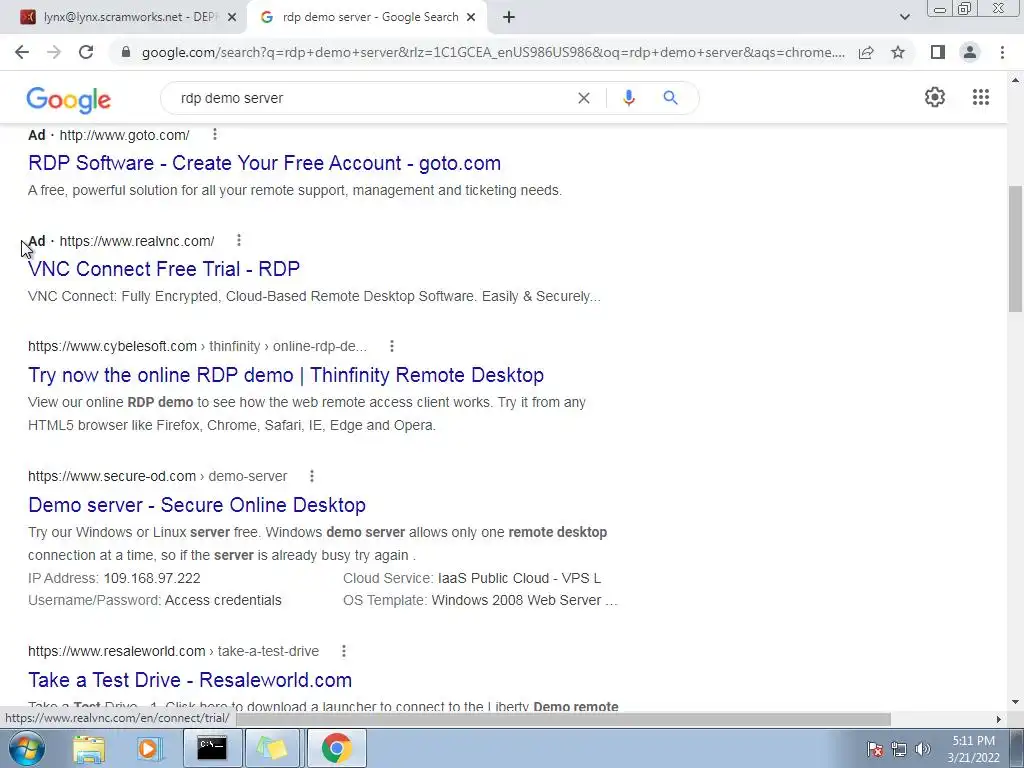
Task: Share this page from address bar
Action: [866, 52]
